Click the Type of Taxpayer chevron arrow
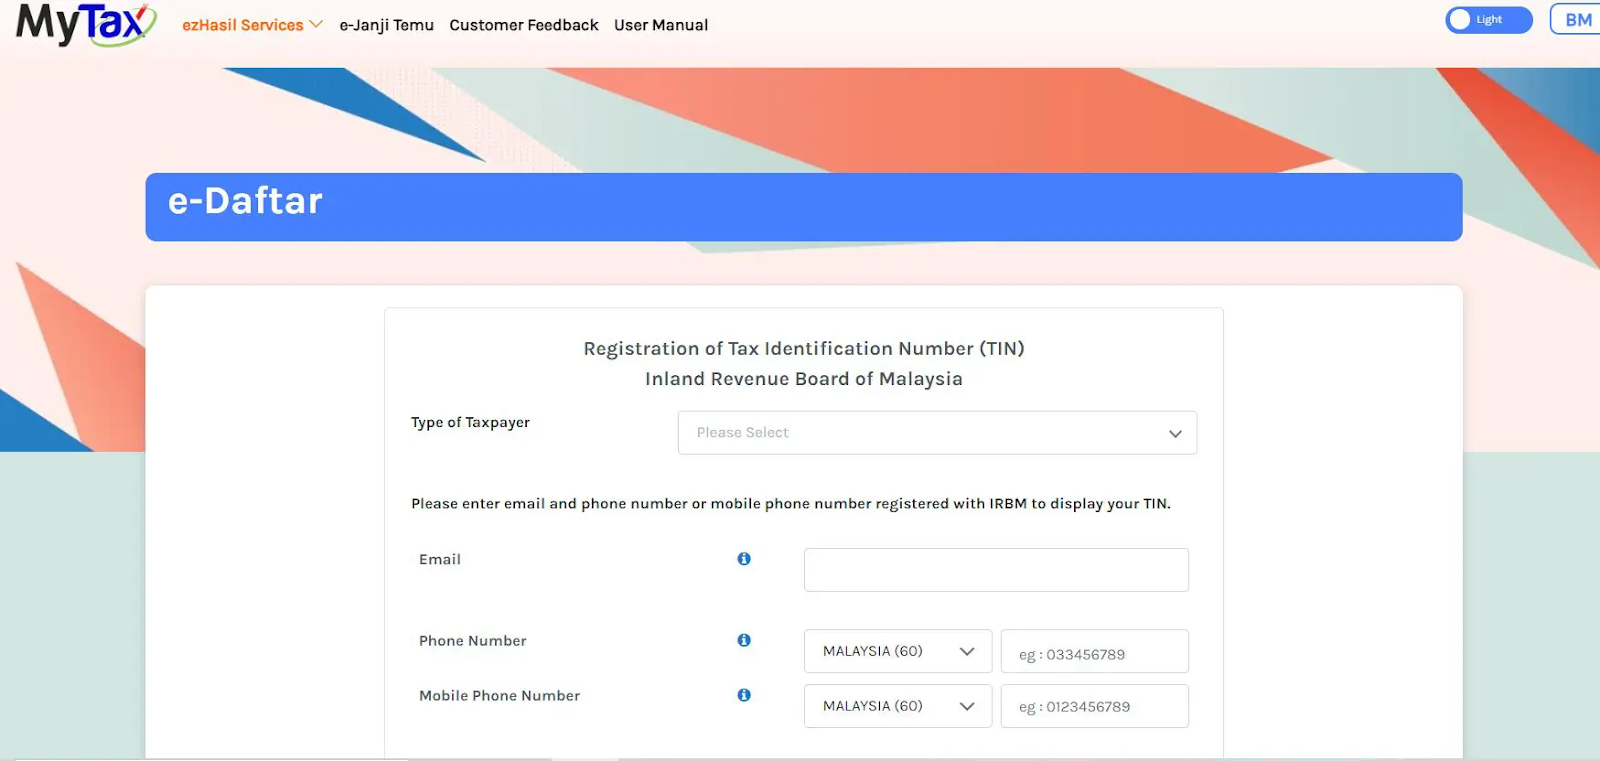This screenshot has height=761, width=1600. coord(1175,434)
